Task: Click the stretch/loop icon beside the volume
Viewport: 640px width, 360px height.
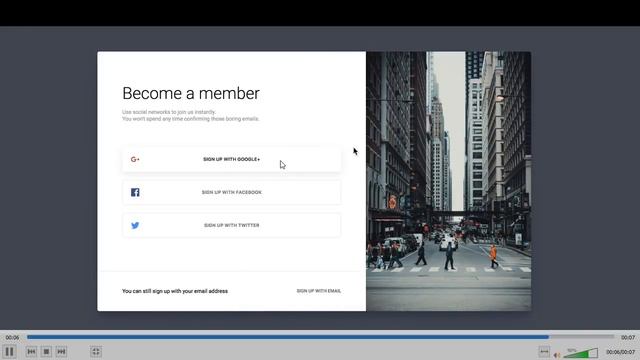Action: 544,351
